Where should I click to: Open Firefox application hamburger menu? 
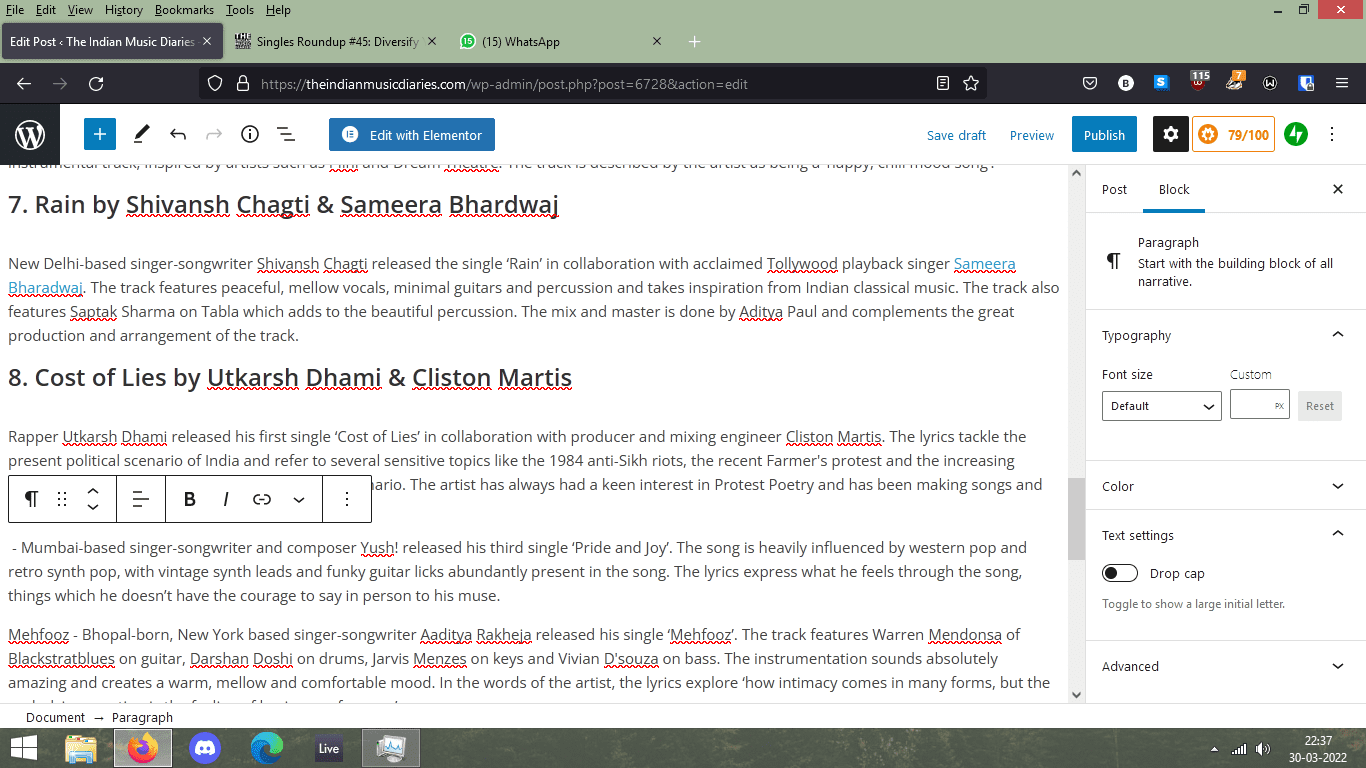coord(1341,84)
